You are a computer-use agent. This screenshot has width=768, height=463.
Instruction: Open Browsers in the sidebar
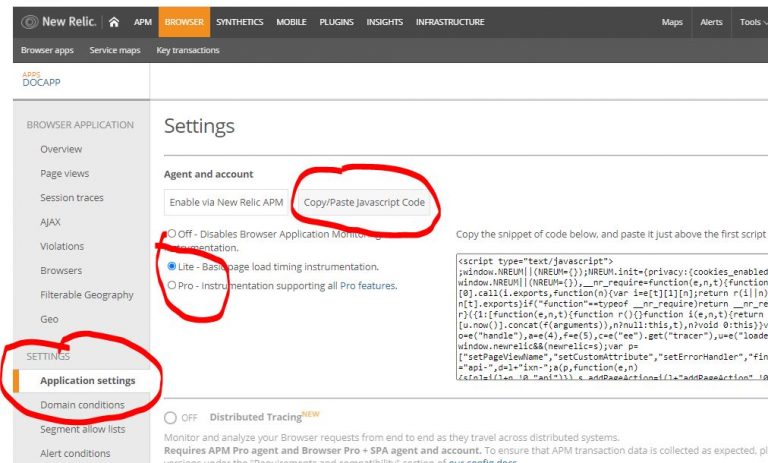point(61,270)
